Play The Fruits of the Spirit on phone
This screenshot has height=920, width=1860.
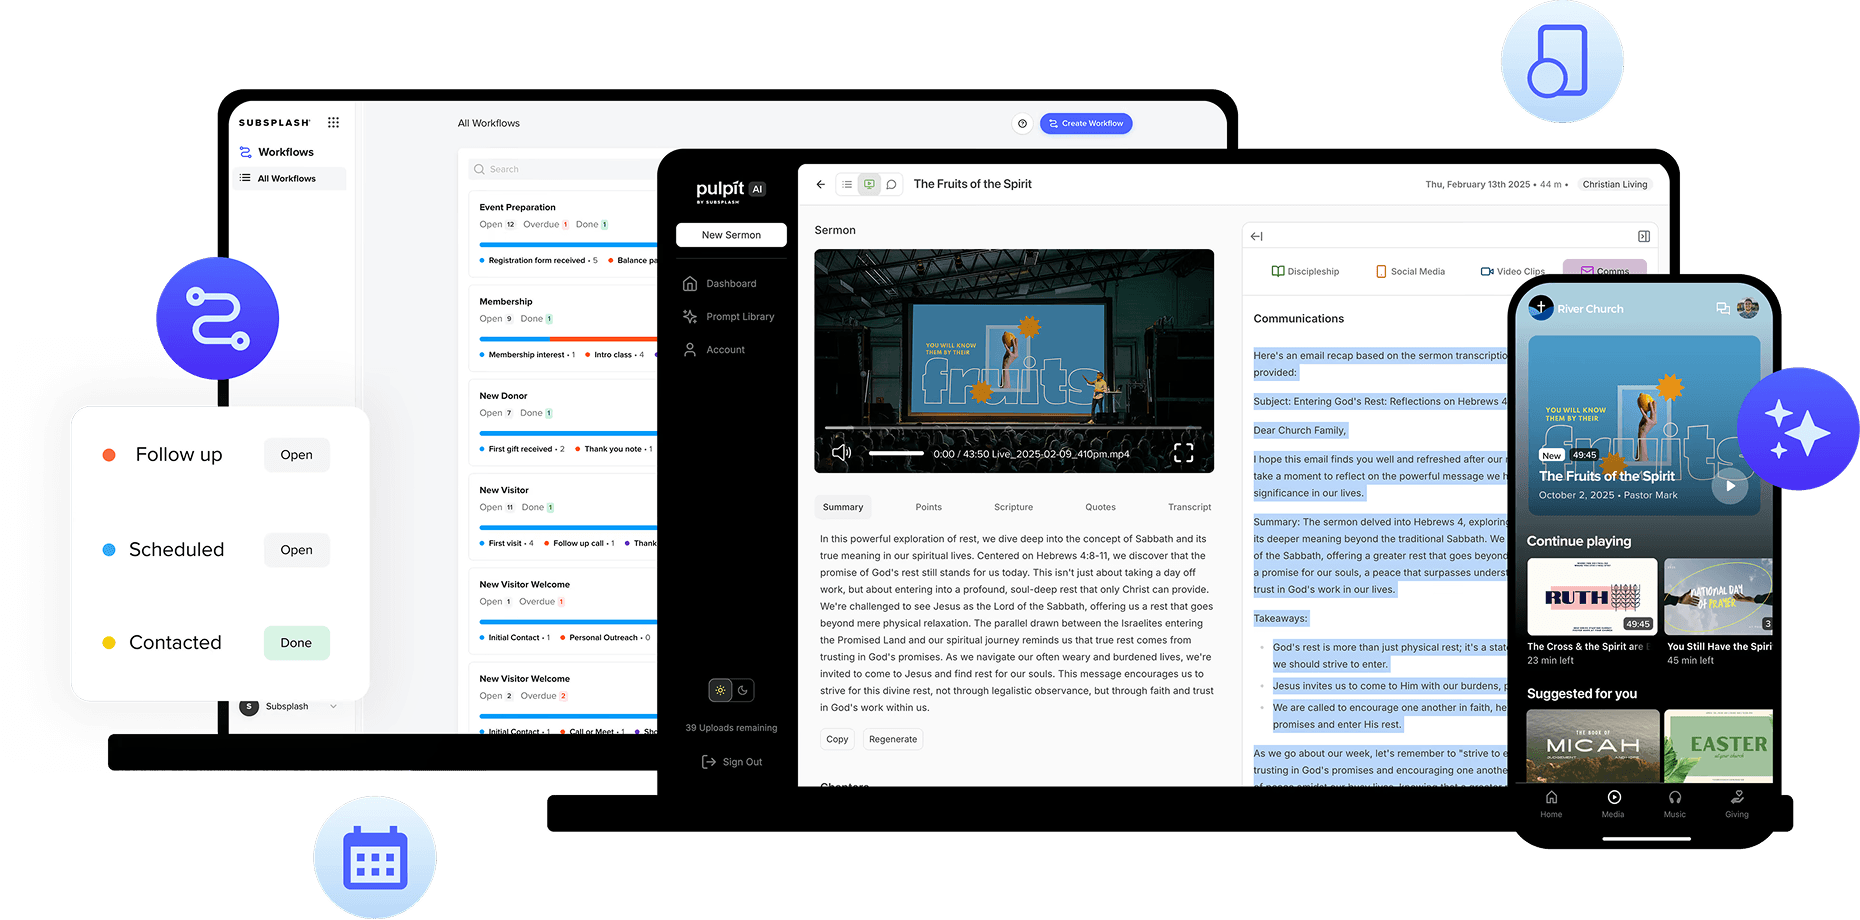coord(1730,486)
